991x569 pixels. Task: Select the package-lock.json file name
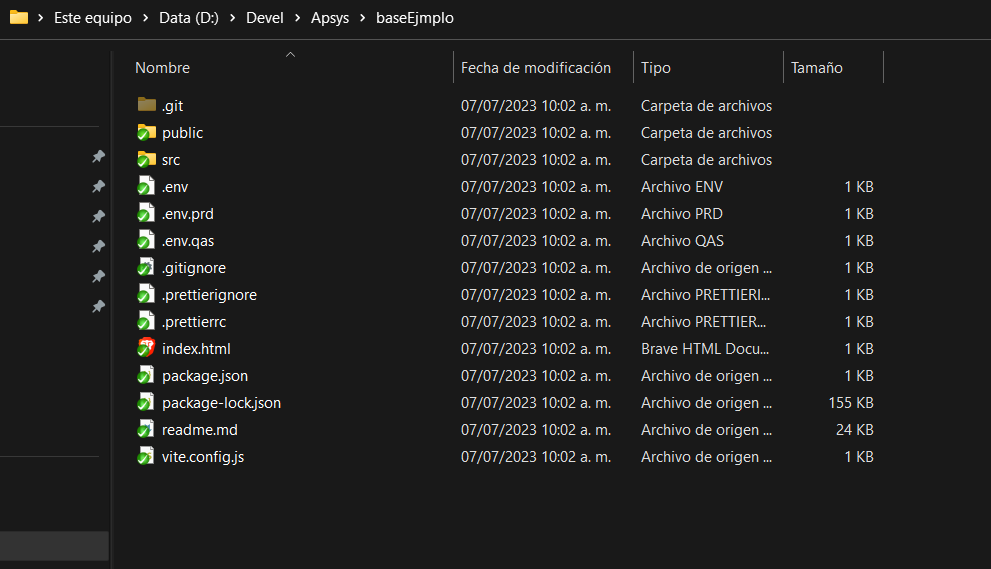[x=221, y=402]
